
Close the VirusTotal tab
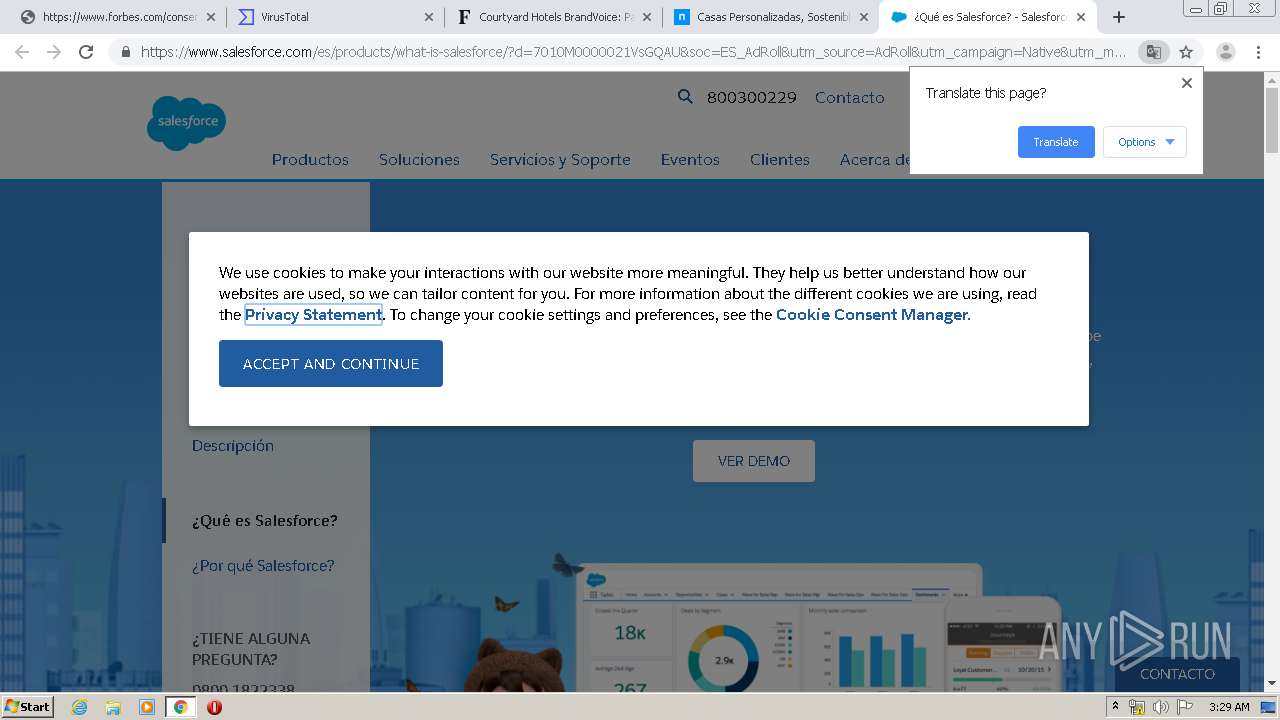[x=429, y=17]
